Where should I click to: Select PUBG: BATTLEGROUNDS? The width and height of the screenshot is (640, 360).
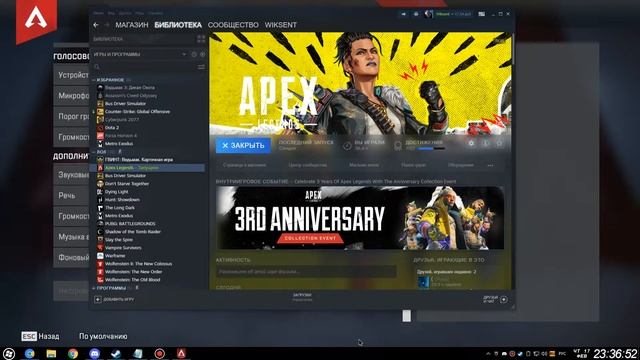[x=130, y=224]
